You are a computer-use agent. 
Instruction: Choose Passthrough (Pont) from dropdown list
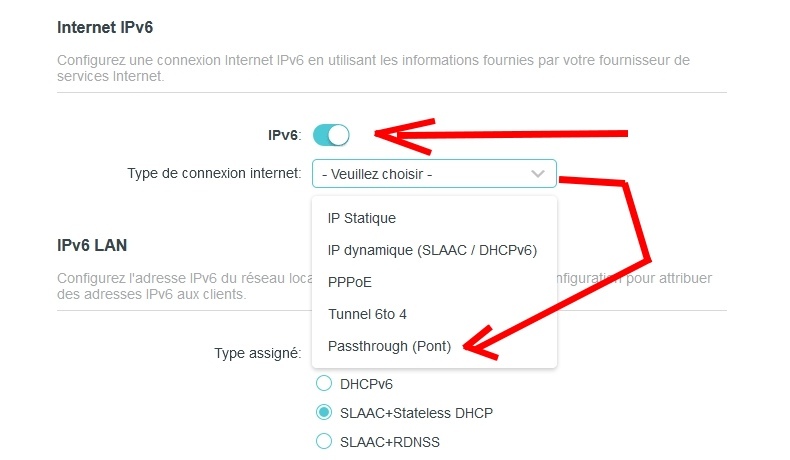pyautogui.click(x=390, y=347)
